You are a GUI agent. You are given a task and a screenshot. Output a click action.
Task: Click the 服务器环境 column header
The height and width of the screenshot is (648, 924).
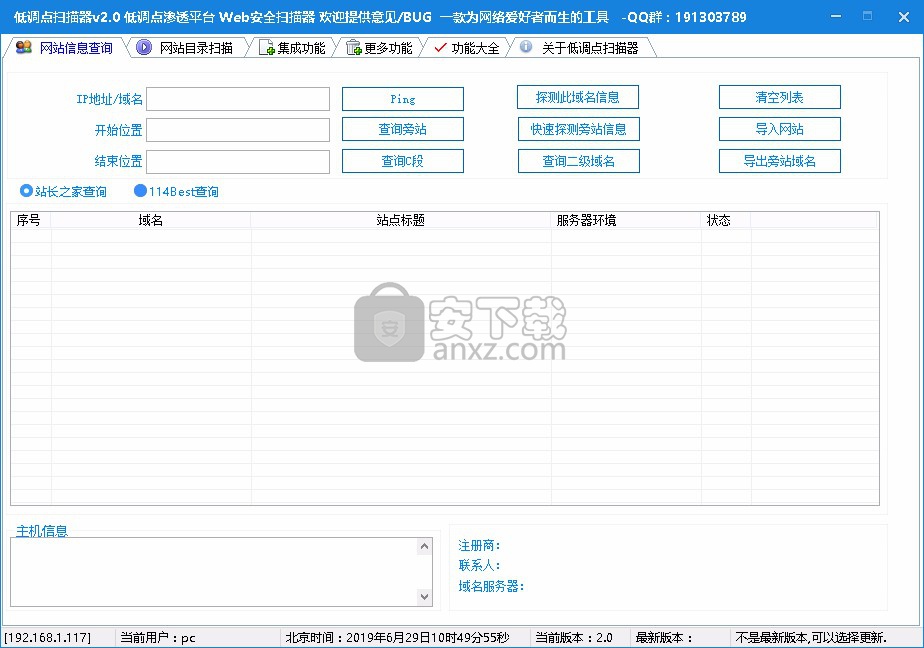point(626,220)
